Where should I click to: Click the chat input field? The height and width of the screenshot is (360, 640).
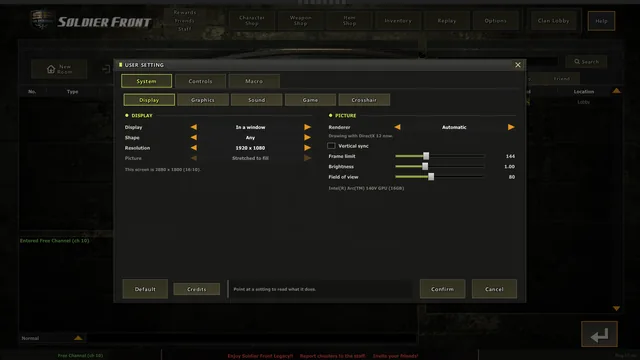click(x=251, y=338)
